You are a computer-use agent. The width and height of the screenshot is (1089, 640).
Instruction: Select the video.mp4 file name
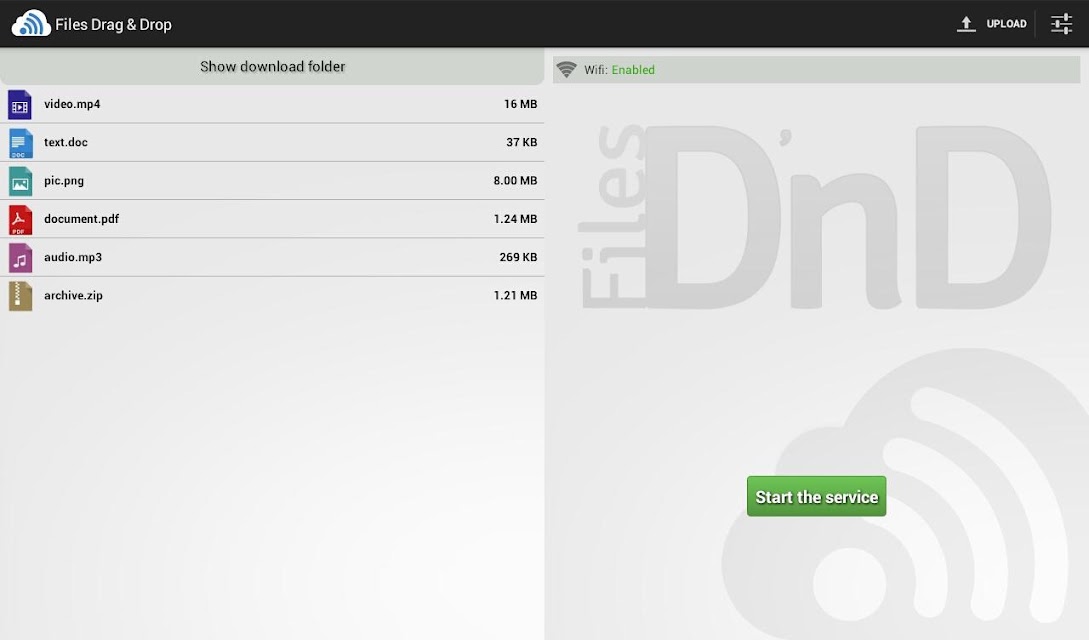(72, 104)
